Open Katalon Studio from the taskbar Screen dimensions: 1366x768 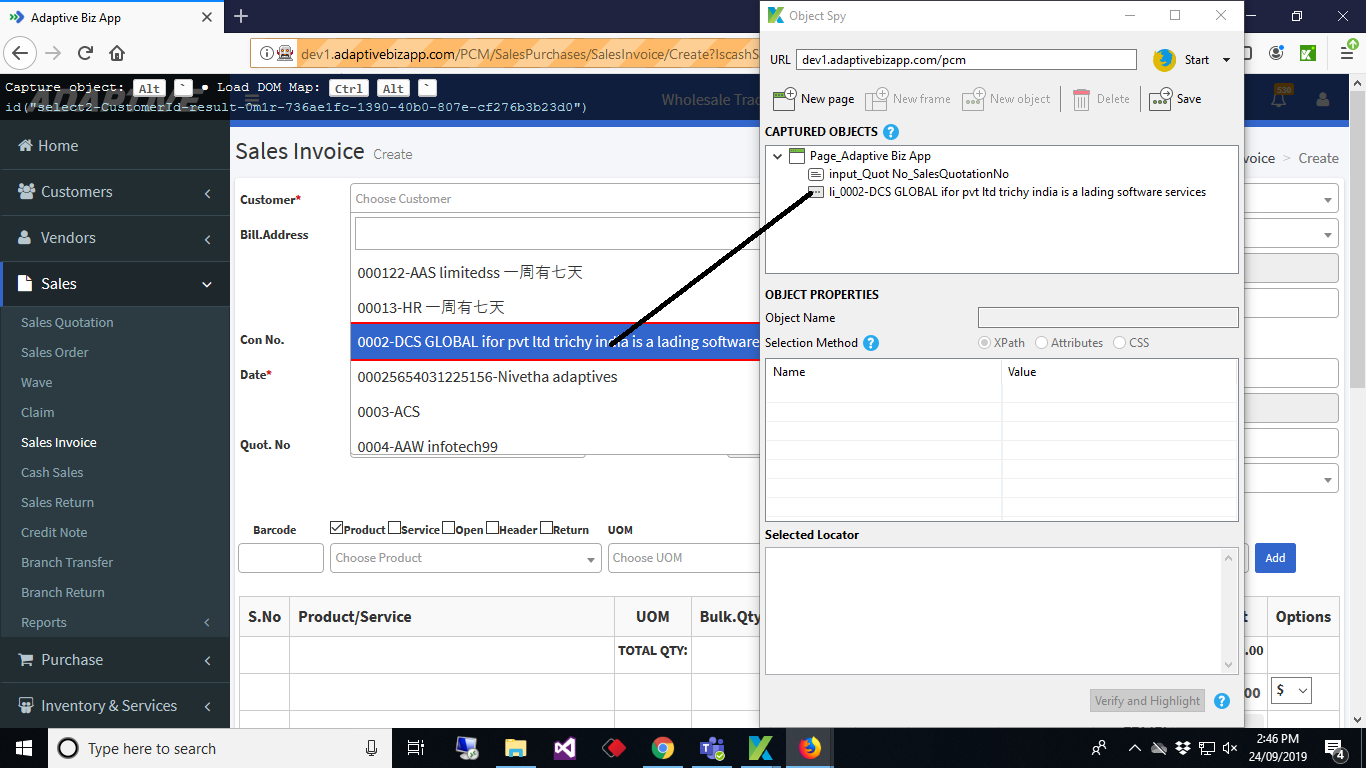coord(761,748)
